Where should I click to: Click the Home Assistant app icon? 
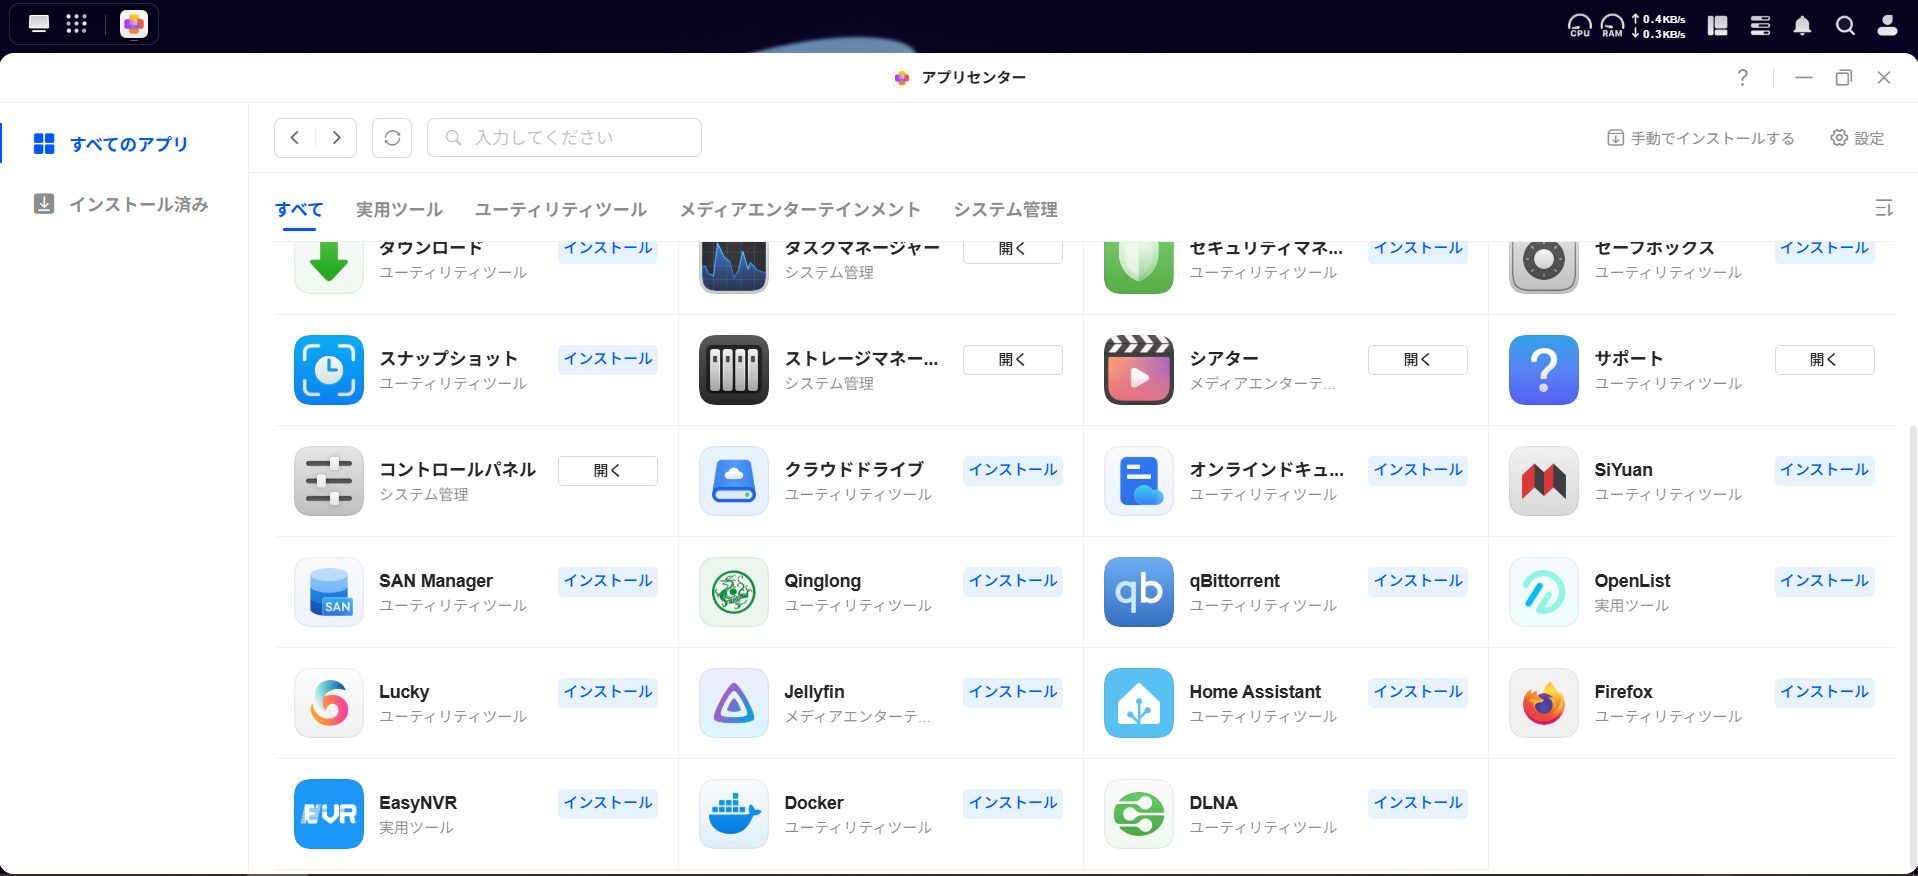coord(1138,703)
